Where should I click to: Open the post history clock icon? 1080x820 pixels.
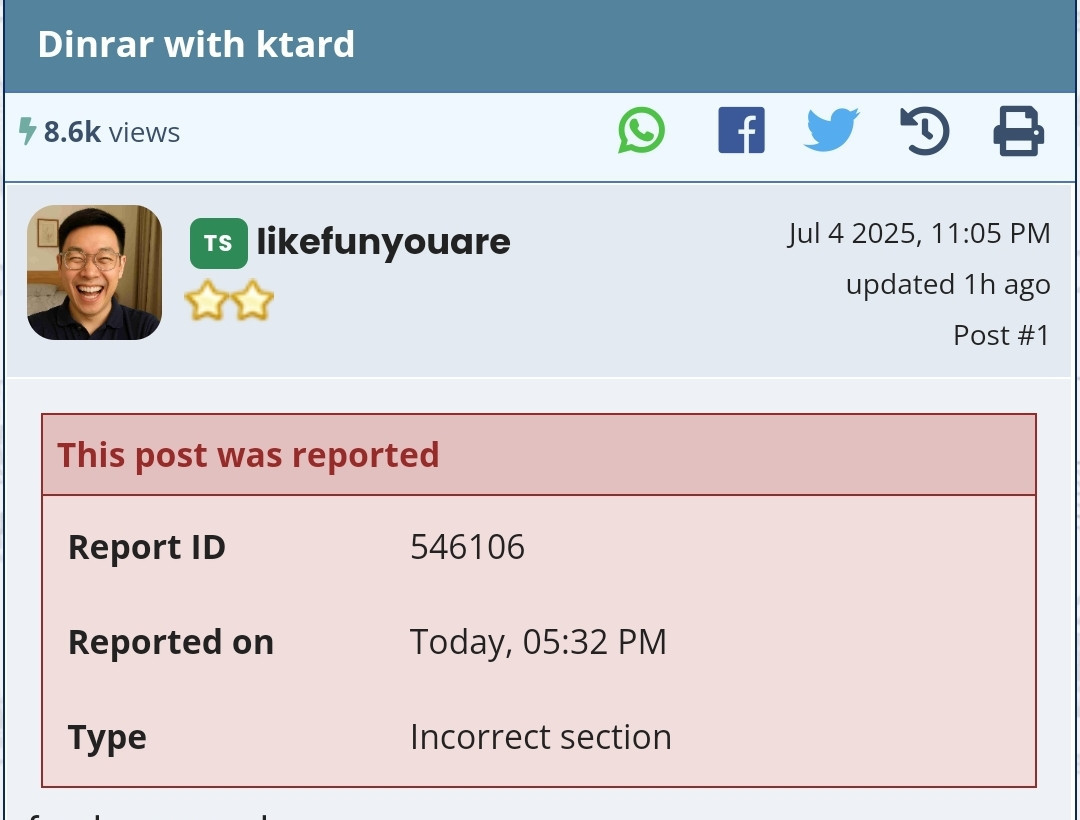point(925,130)
